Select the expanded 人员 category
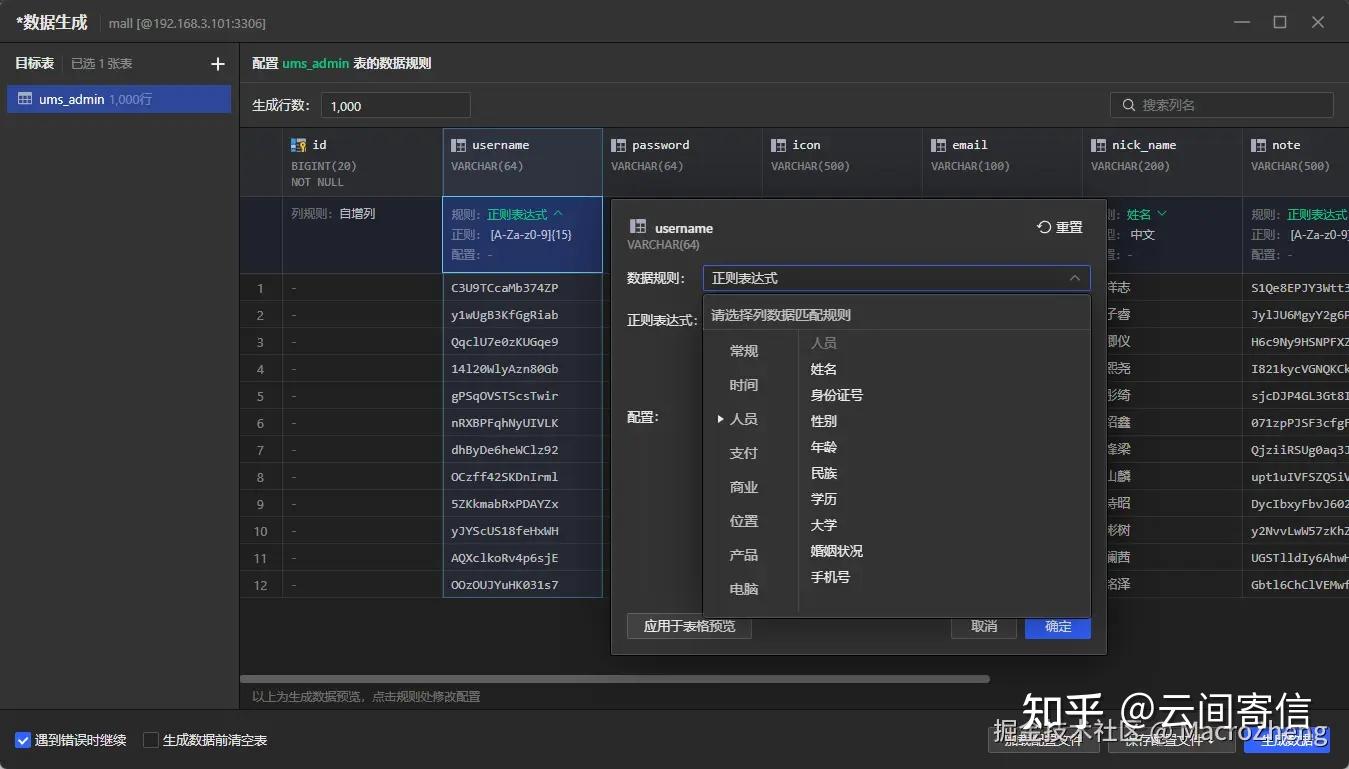The width and height of the screenshot is (1349, 769). click(x=744, y=419)
